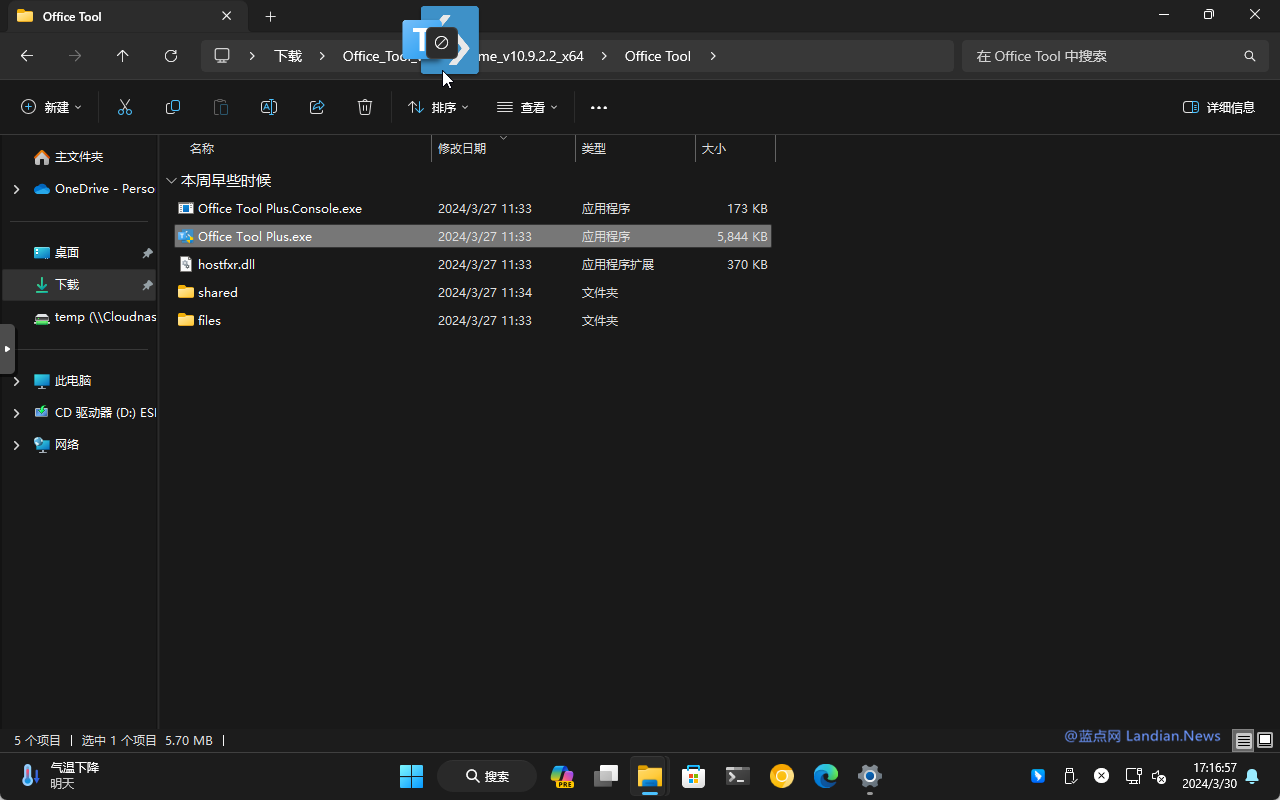Expand the CD Drive (D:) node
This screenshot has width=1280, height=800.
coord(16,413)
